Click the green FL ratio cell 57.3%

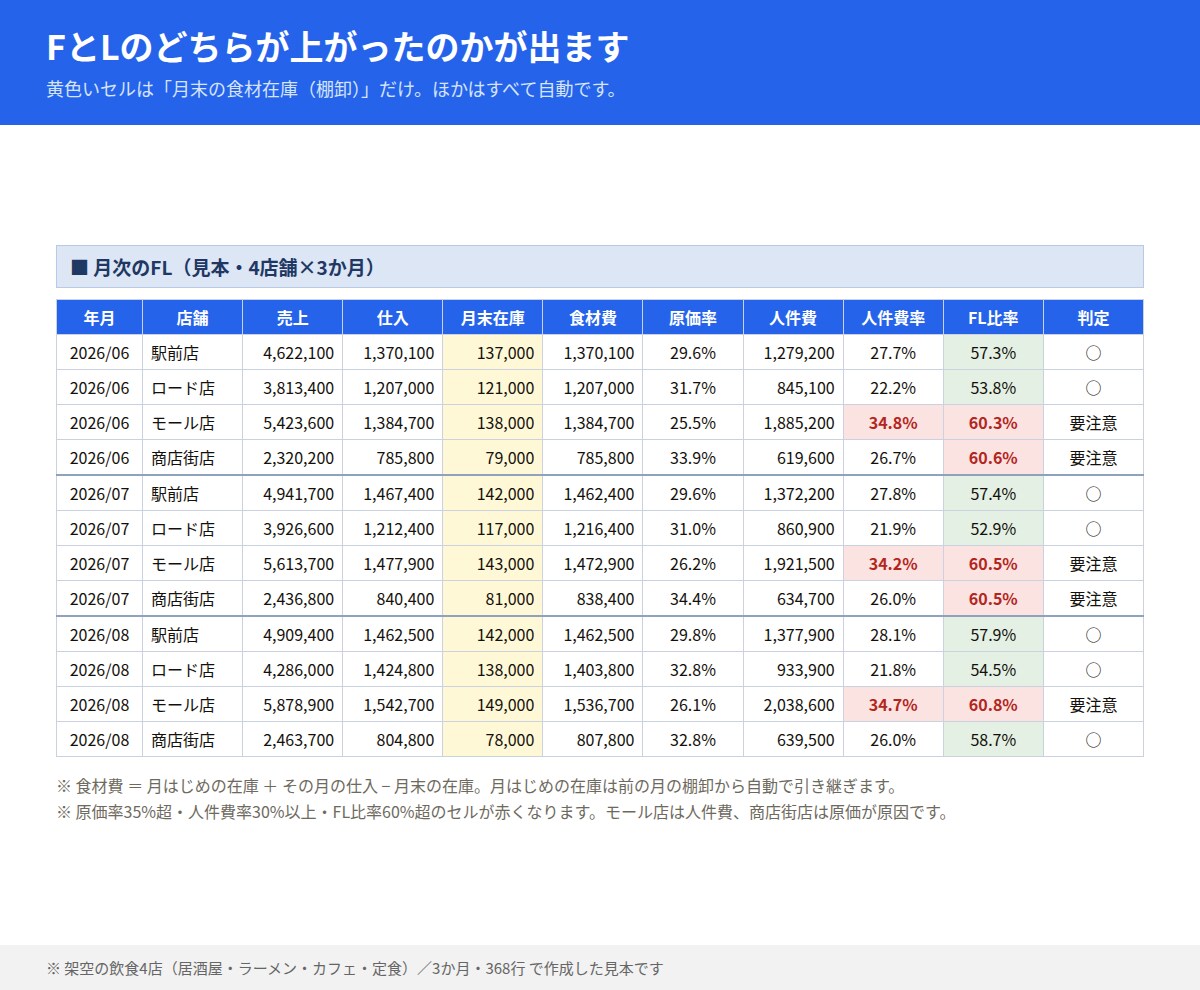pyautogui.click(x=993, y=353)
